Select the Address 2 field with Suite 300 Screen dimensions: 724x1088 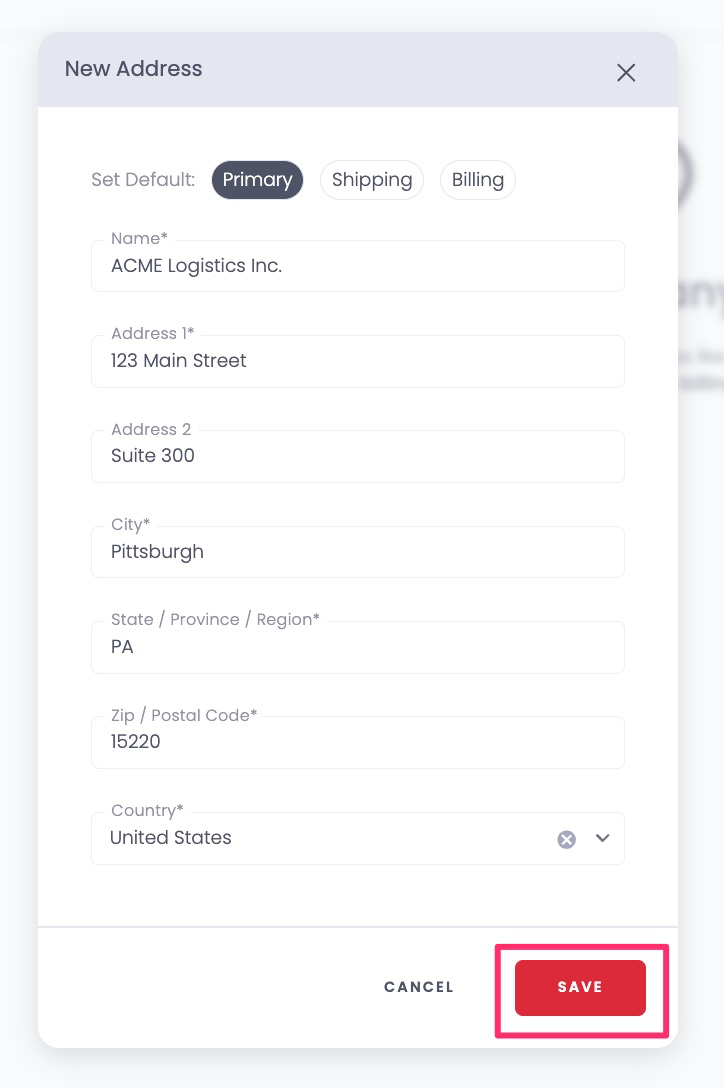[x=358, y=456]
